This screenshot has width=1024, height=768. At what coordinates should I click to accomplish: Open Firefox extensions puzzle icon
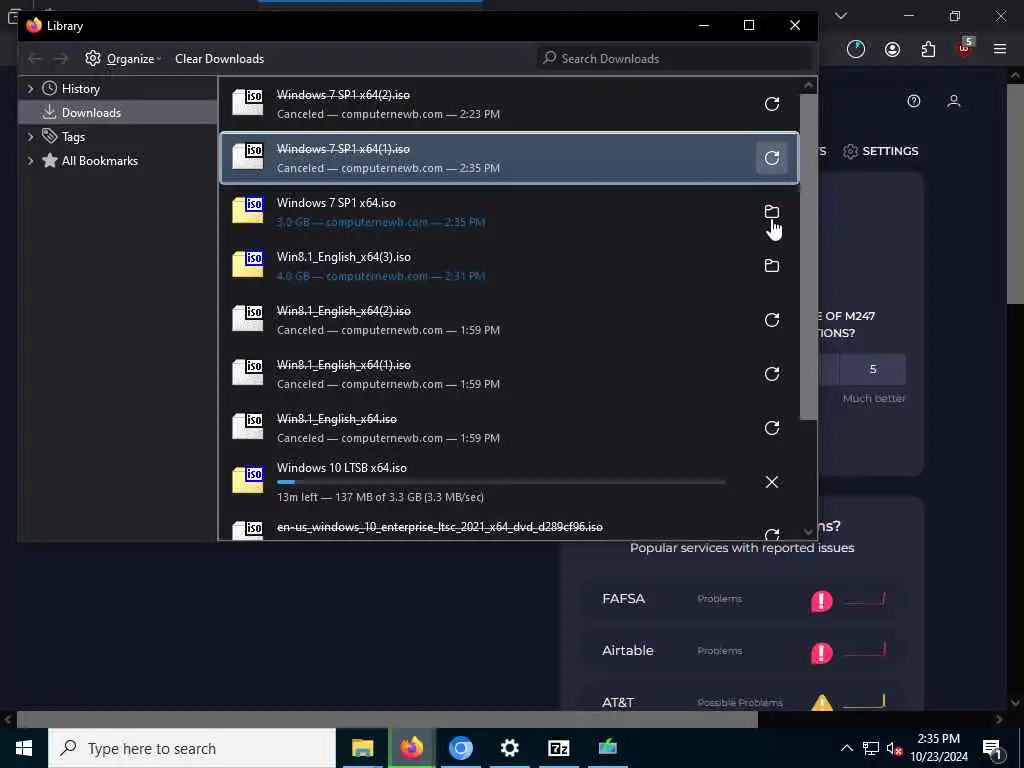[928, 49]
